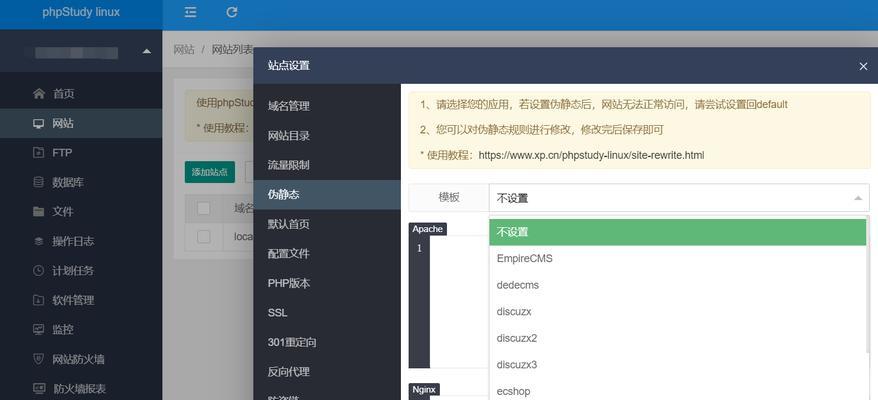Click the database icon beside 数据库

tap(39, 182)
